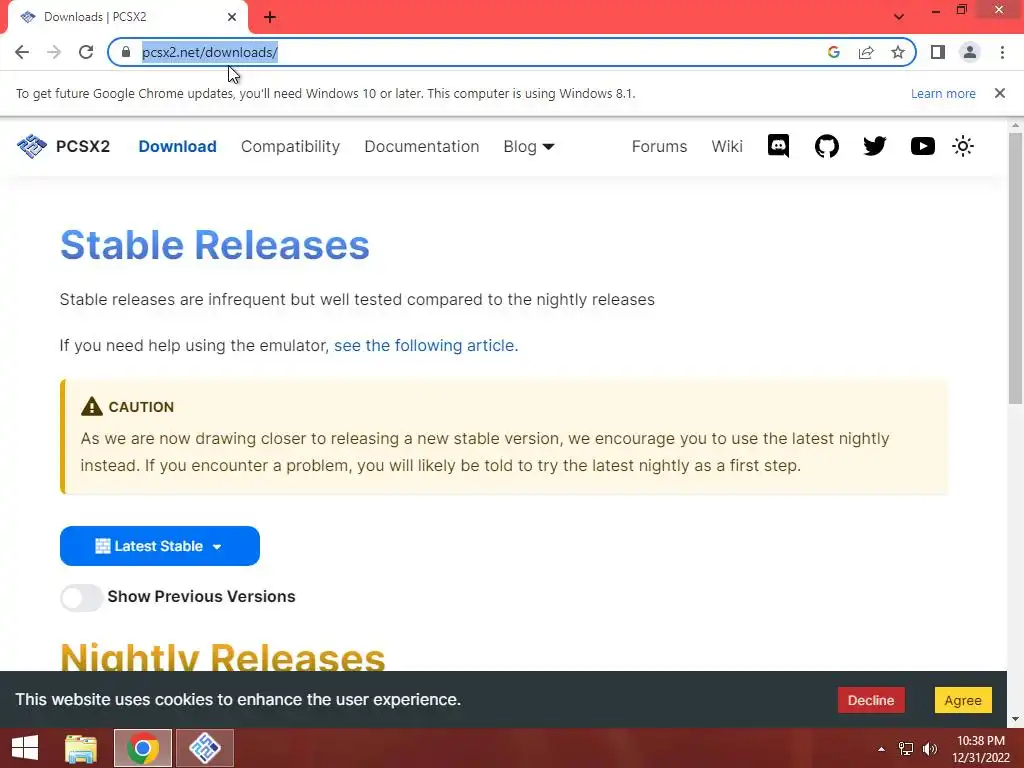Agree to the cookies banner
The width and height of the screenshot is (1024, 768).
(963, 700)
